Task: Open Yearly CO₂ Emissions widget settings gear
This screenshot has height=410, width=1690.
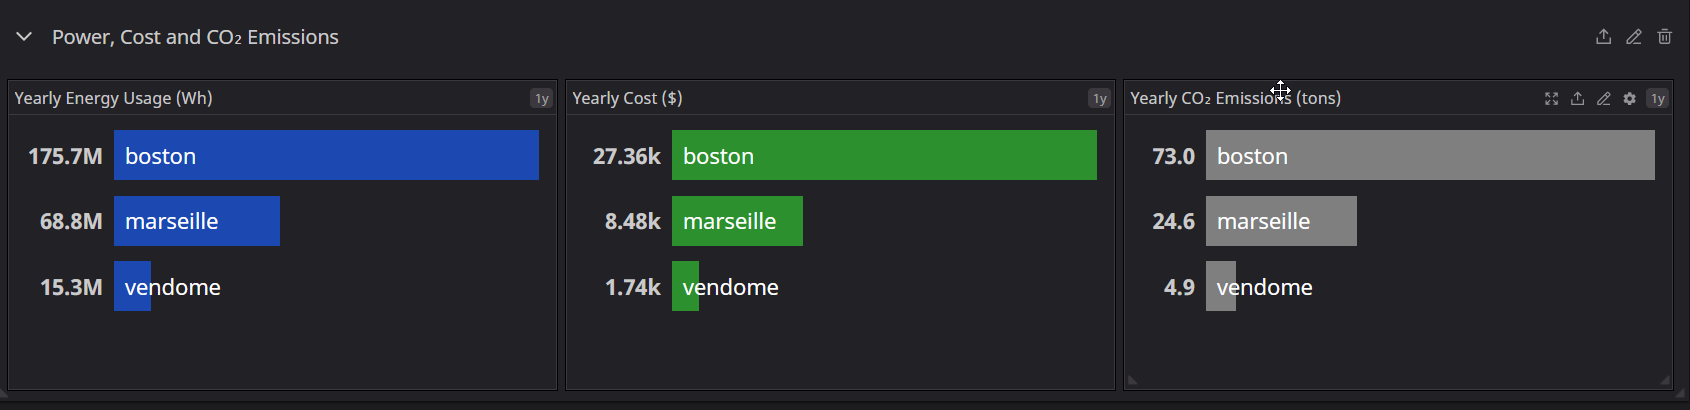Action: (x=1629, y=98)
